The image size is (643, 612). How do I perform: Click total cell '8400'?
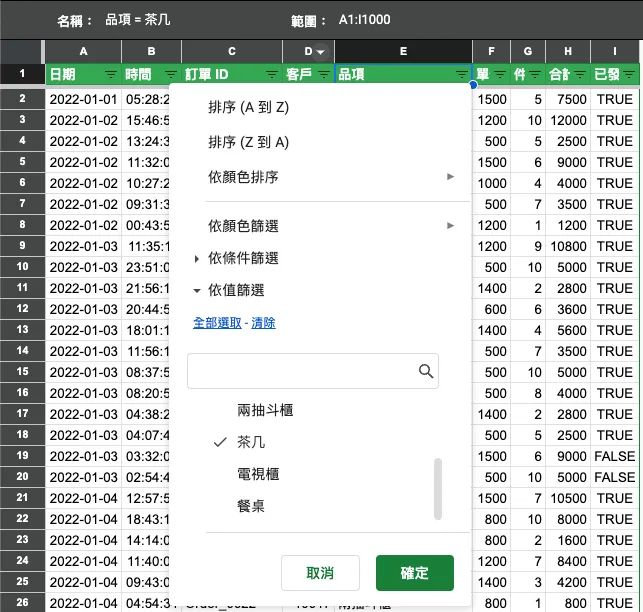point(568,561)
